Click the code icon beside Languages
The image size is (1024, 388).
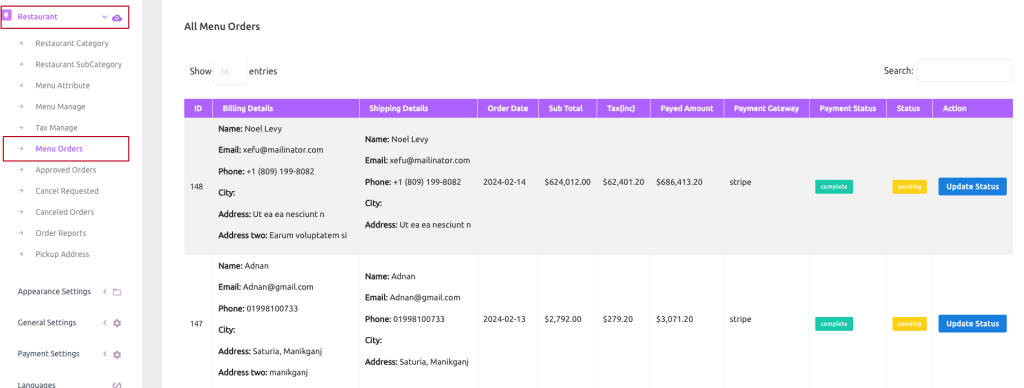[x=117, y=385]
